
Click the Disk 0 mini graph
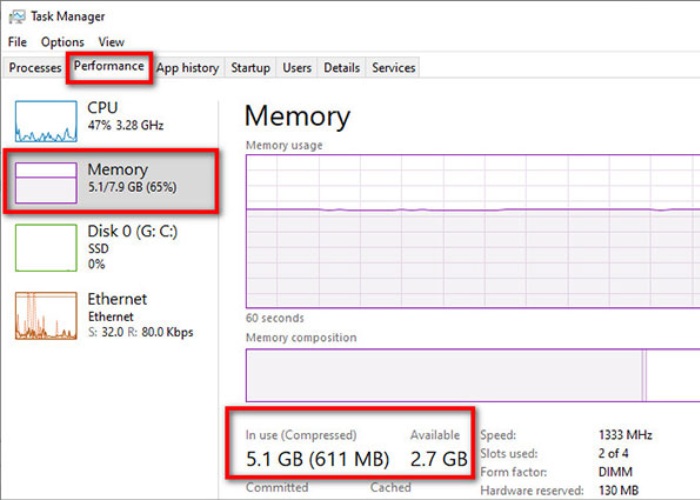click(x=45, y=248)
